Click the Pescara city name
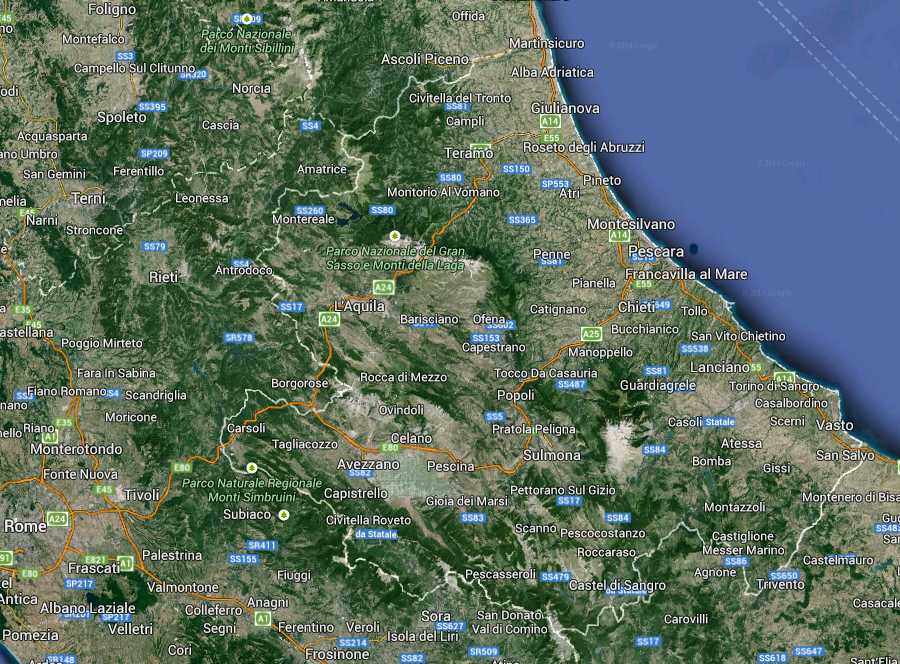Image resolution: width=900 pixels, height=664 pixels. coord(656,251)
